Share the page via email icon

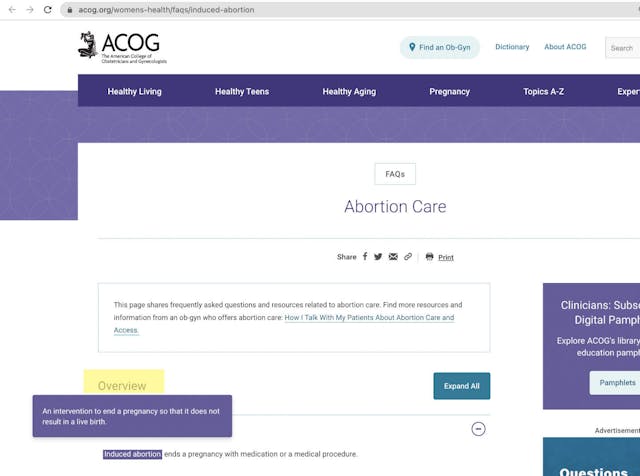tap(393, 257)
